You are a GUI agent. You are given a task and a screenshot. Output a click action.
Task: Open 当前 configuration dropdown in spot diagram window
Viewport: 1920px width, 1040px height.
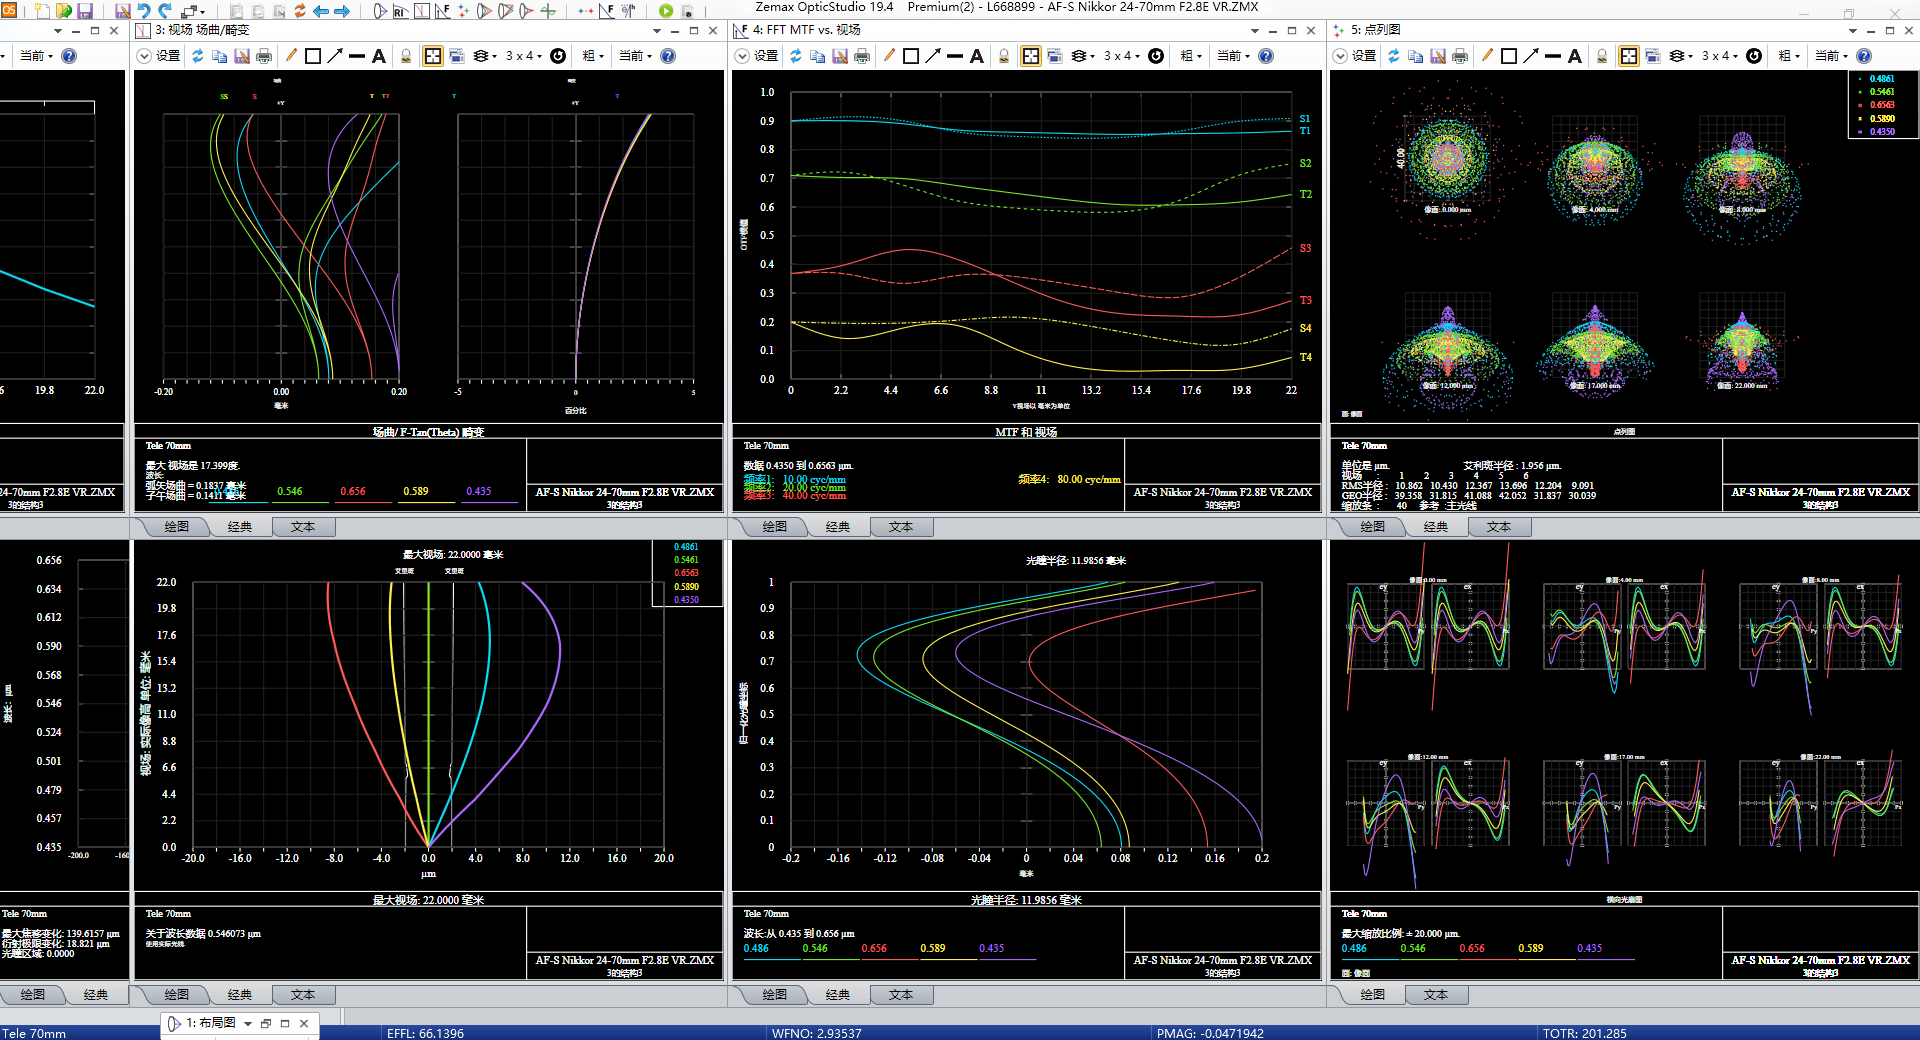(1832, 56)
